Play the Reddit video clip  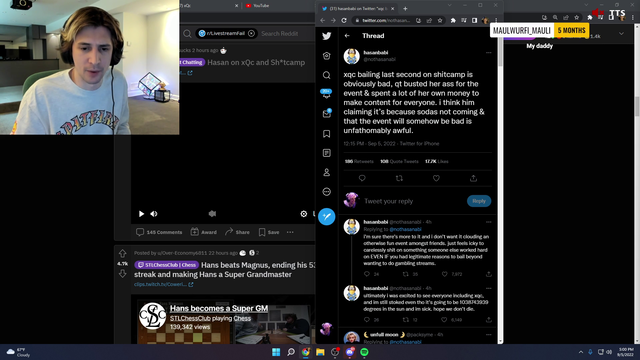tap(141, 213)
